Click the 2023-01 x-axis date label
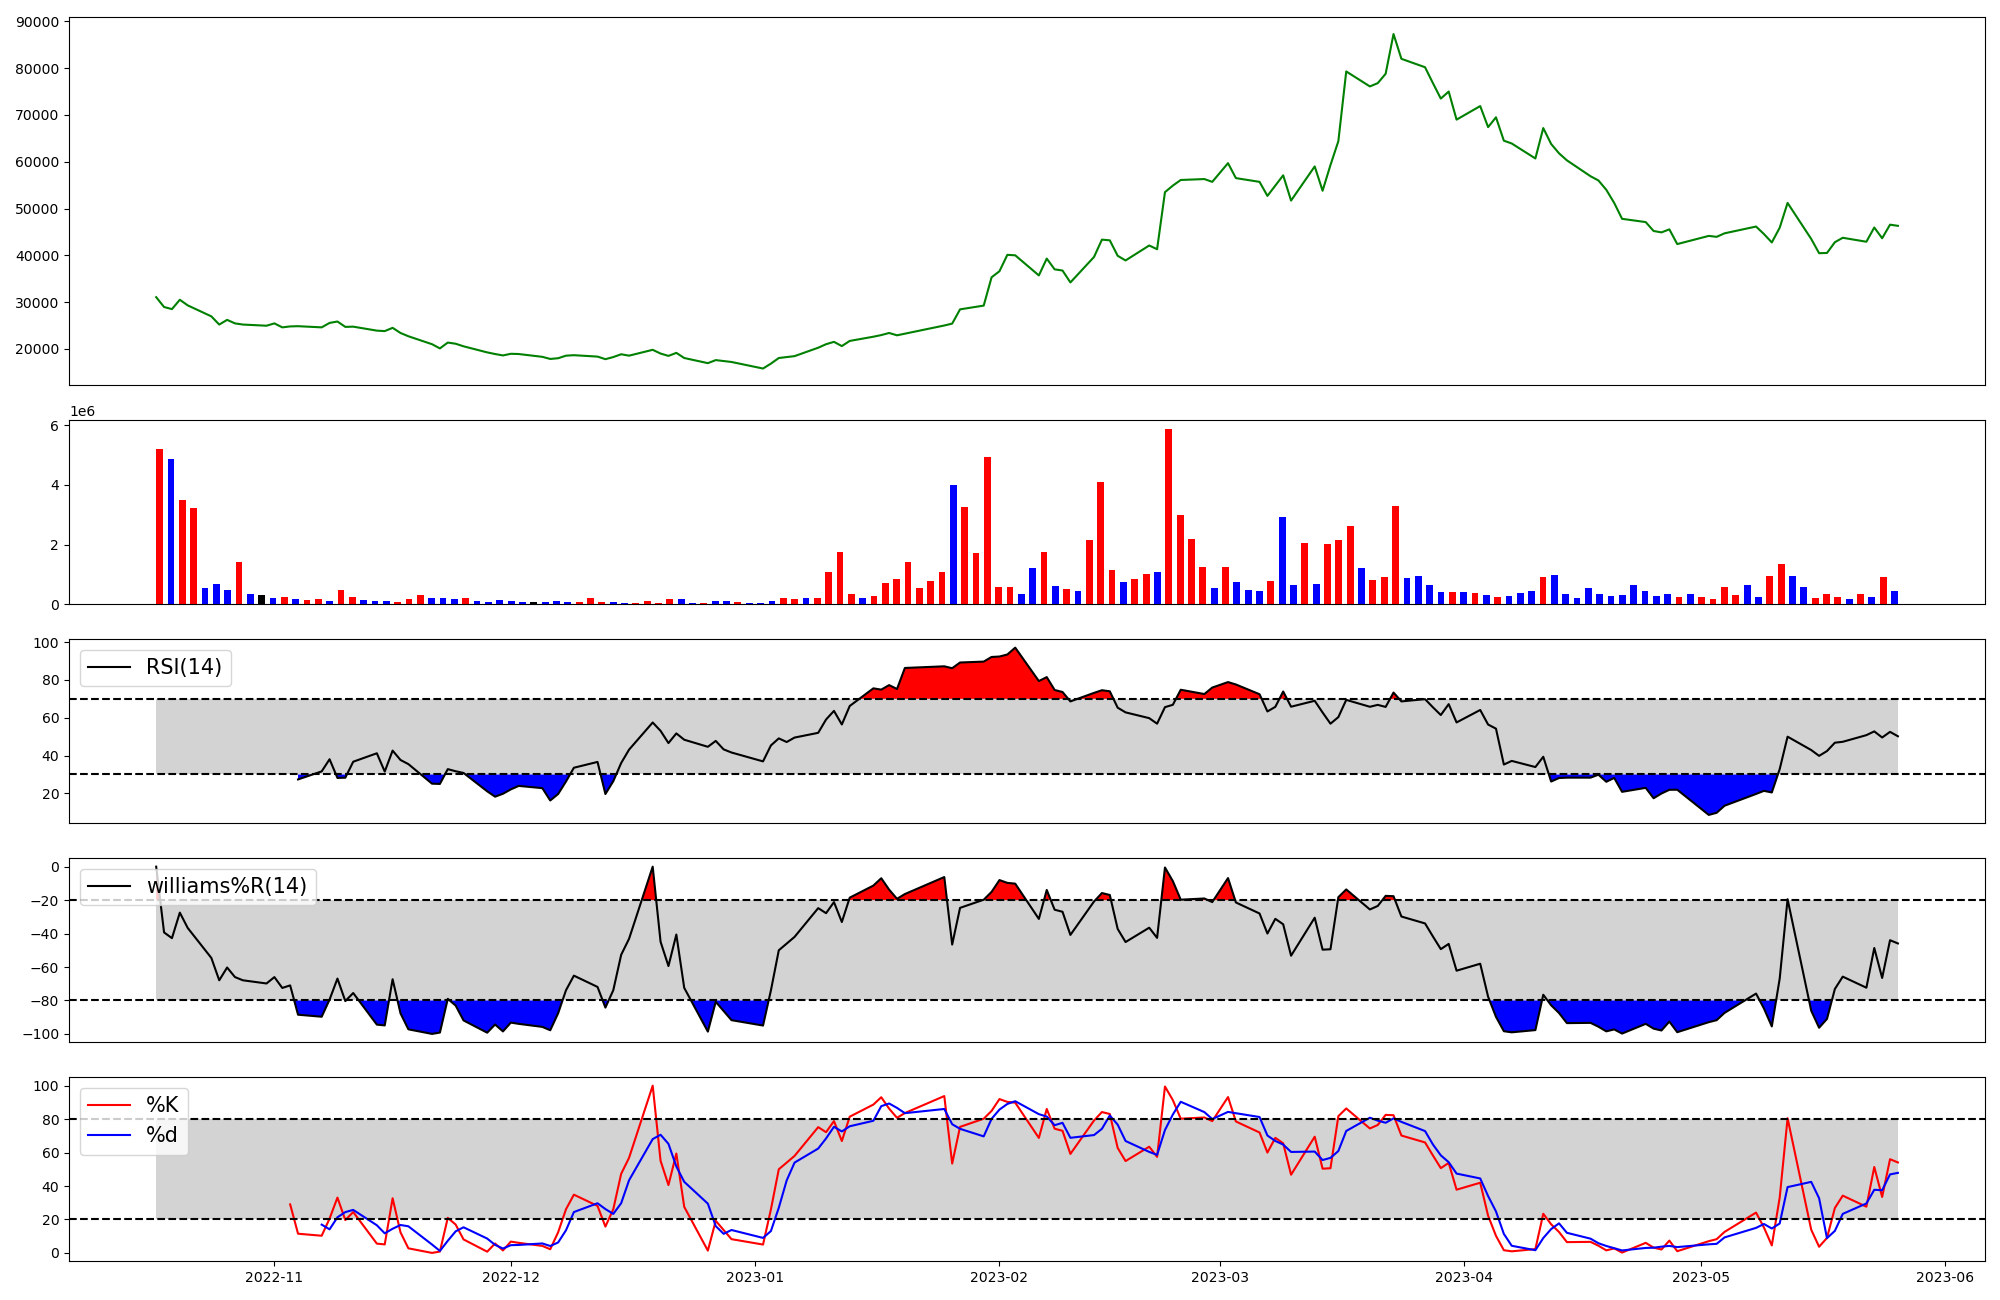The image size is (2000, 1300). [755, 1277]
